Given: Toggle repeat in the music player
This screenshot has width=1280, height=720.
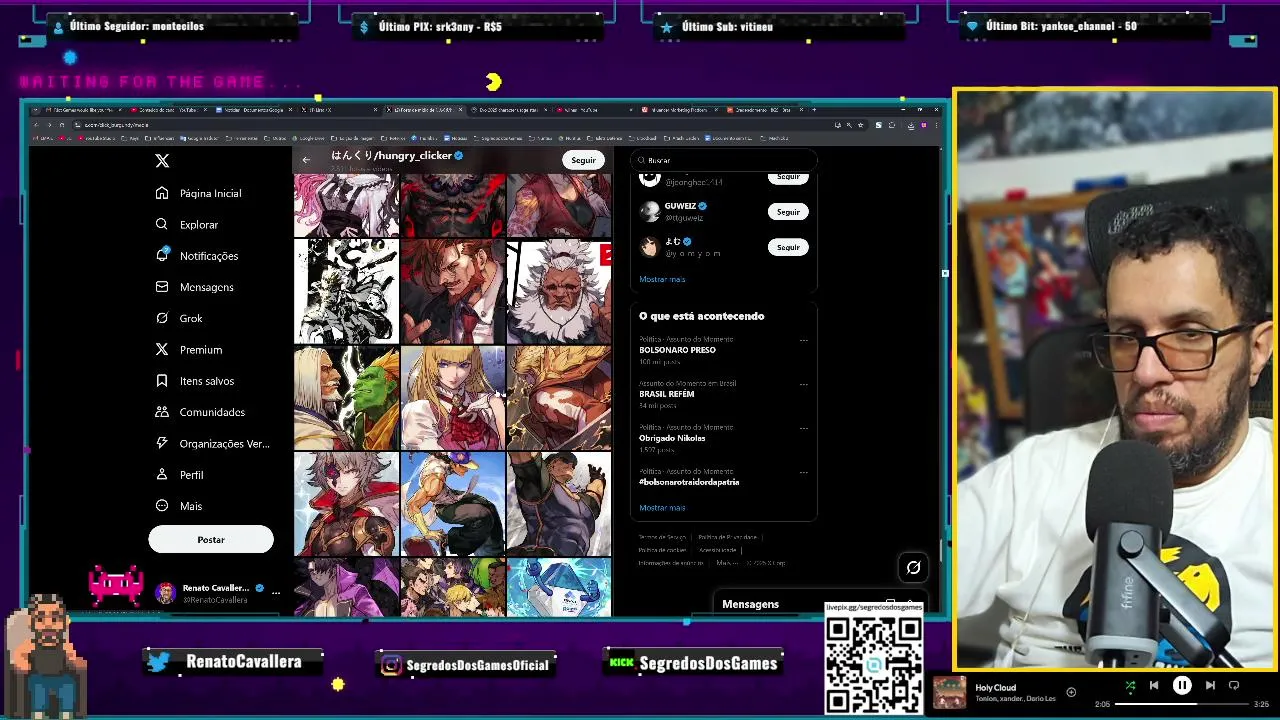Looking at the screenshot, I should pos(1234,686).
